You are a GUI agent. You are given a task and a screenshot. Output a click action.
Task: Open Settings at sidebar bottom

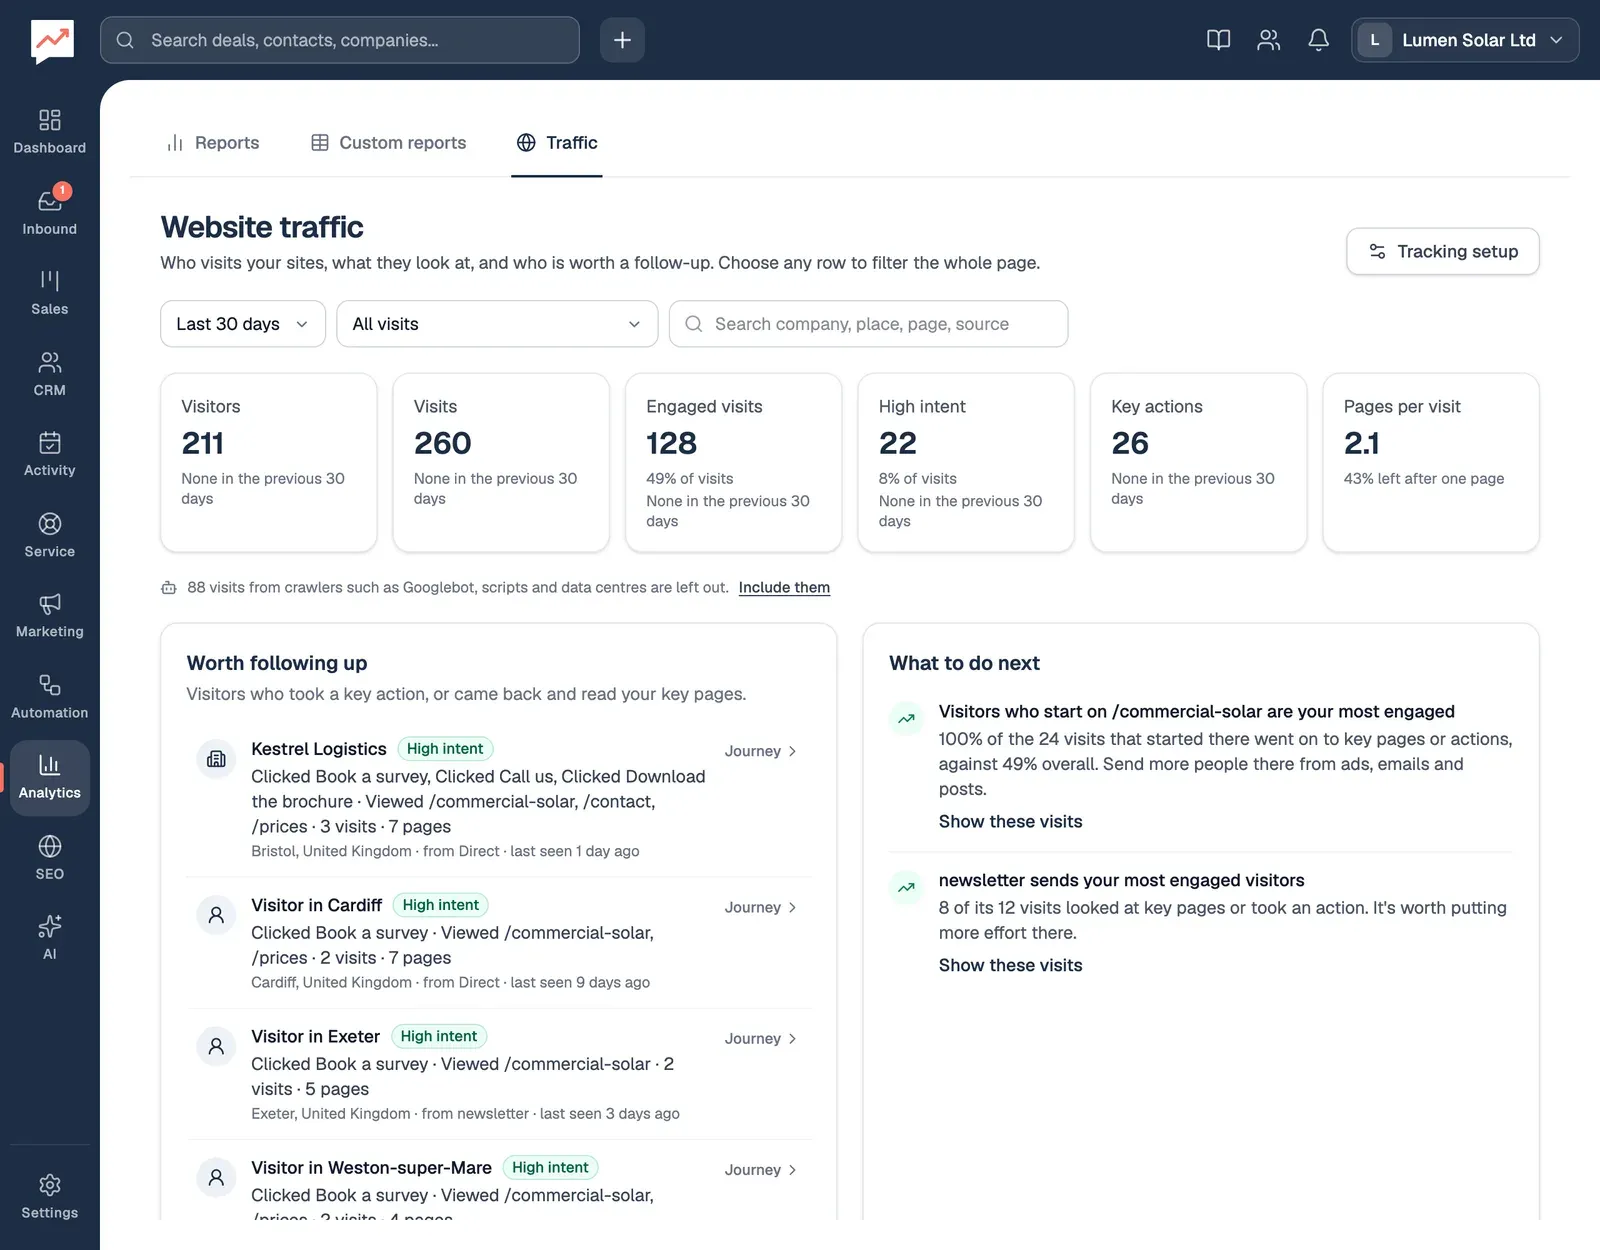click(x=49, y=1197)
